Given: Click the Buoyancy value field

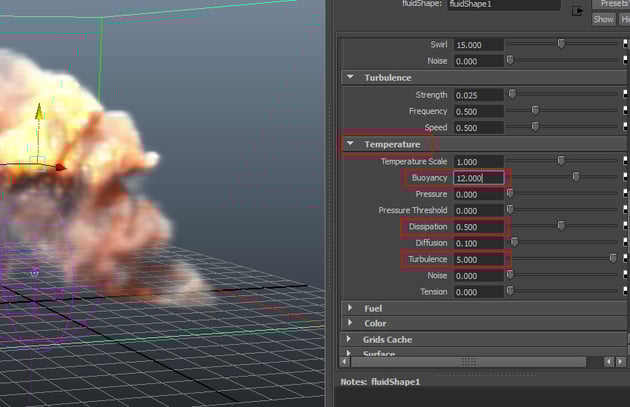Looking at the screenshot, I should [x=479, y=178].
